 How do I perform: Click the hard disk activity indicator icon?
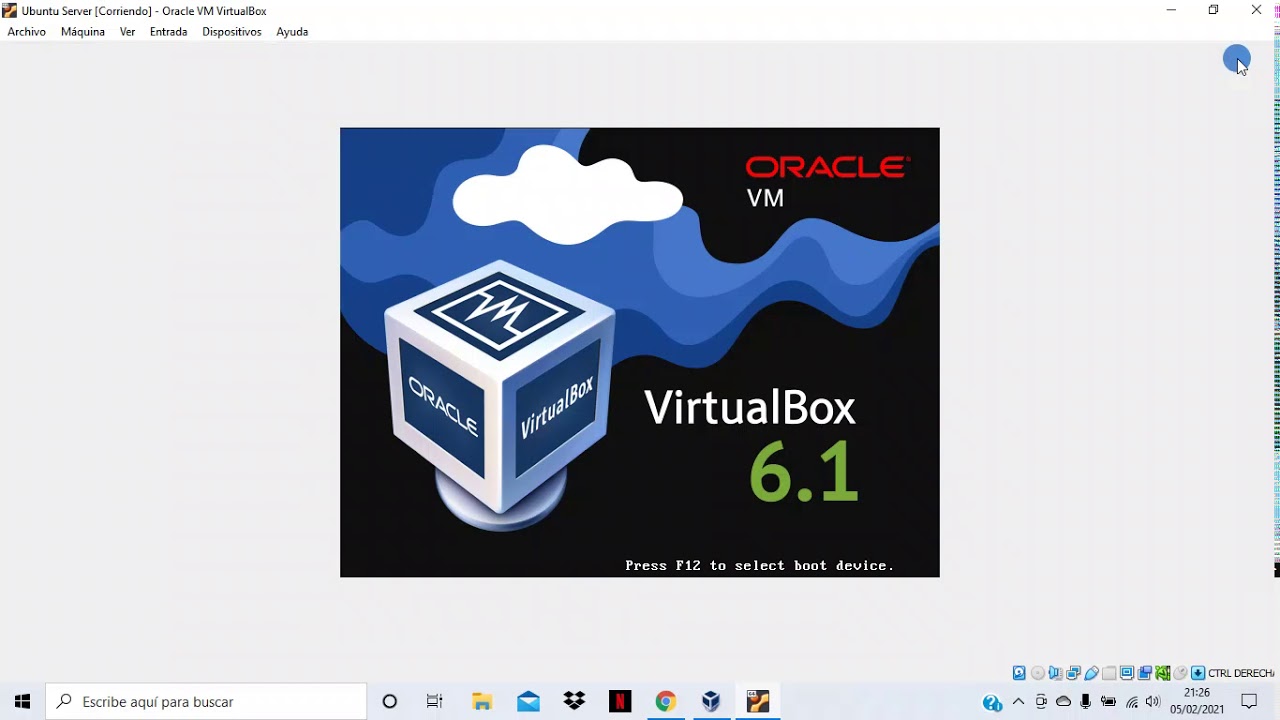(1019, 673)
